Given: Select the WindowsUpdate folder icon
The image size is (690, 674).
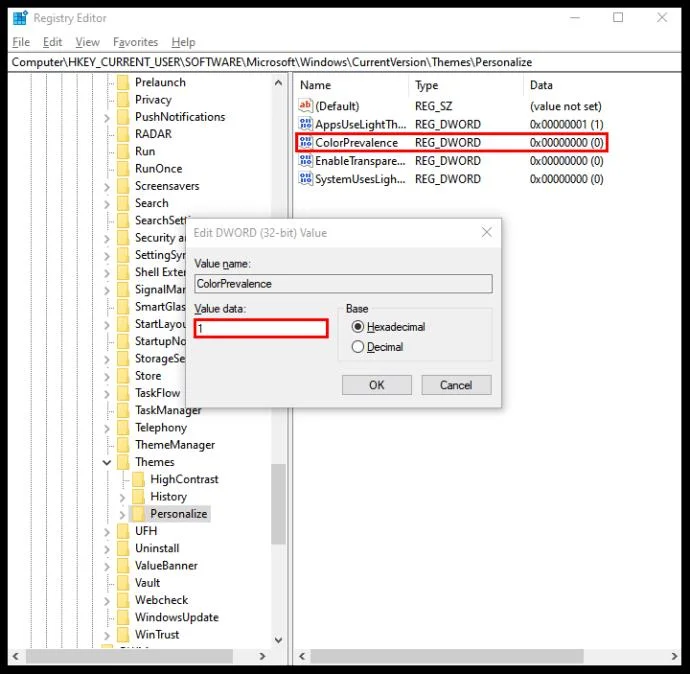Looking at the screenshot, I should tap(123, 617).
